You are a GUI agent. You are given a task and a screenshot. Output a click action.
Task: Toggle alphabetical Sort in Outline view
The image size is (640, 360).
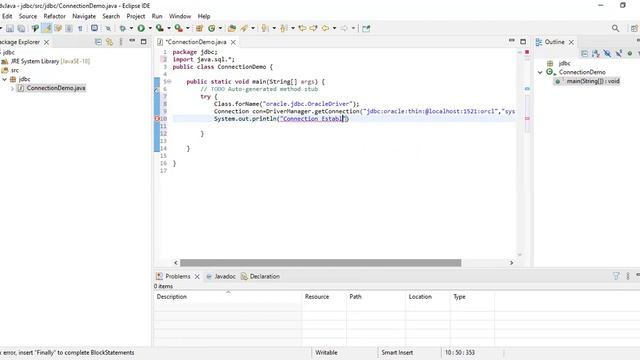pos(596,53)
